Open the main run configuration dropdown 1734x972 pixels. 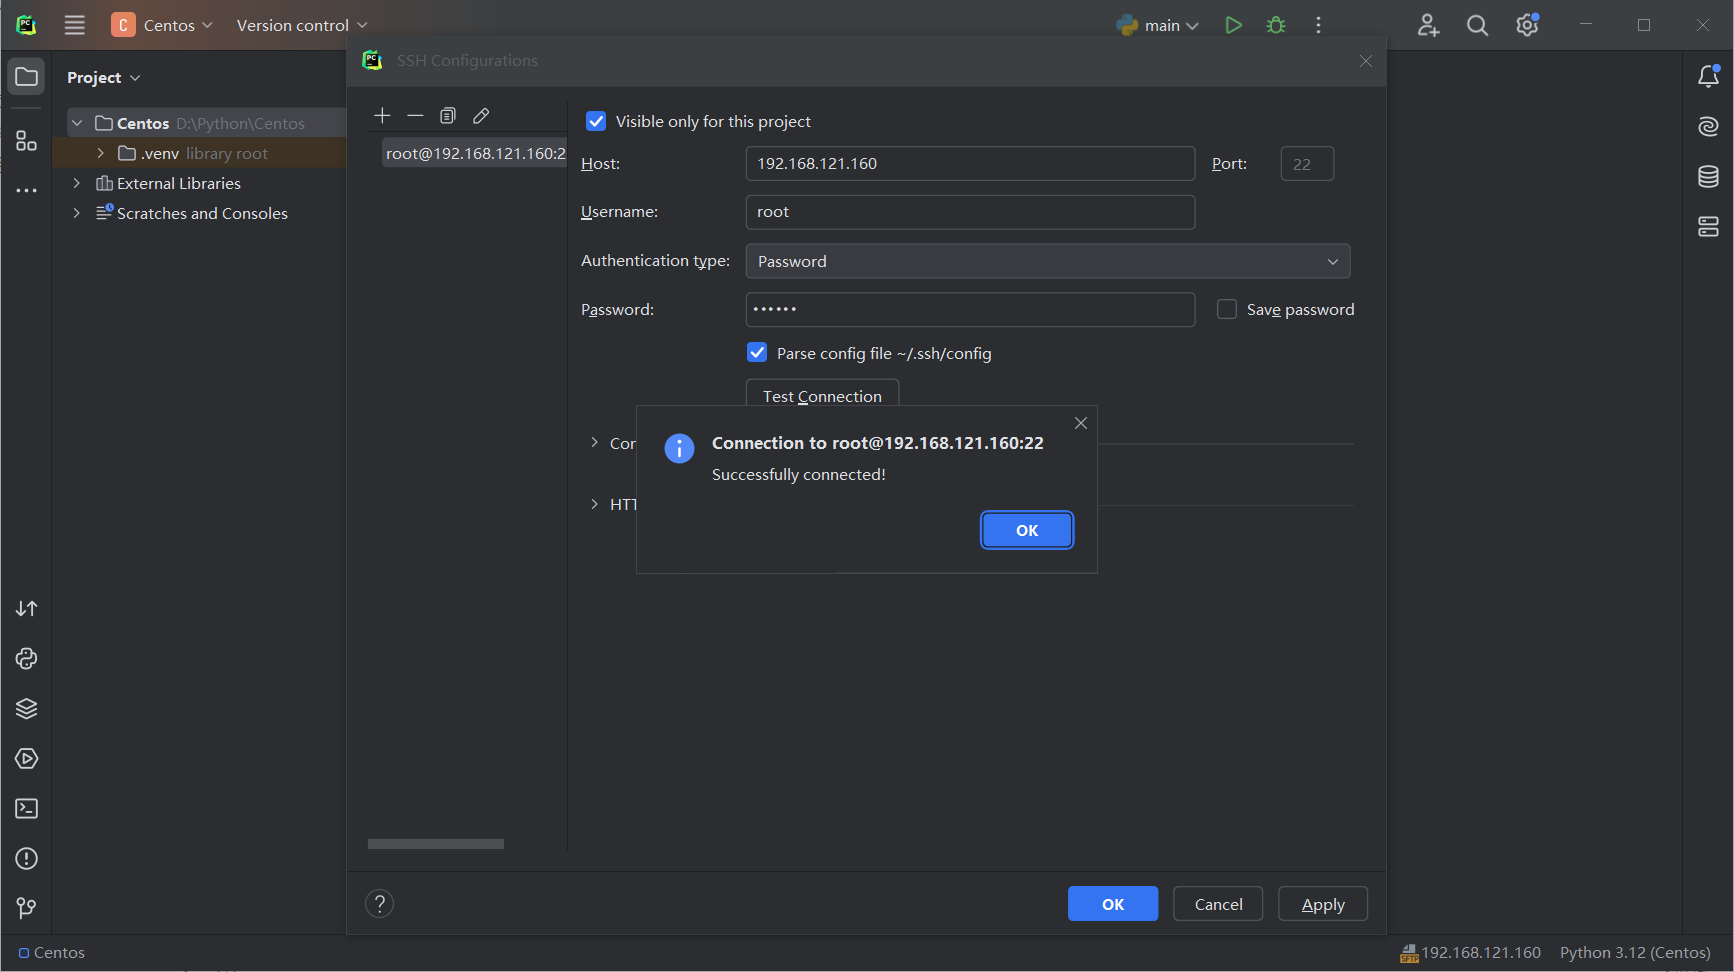[1158, 25]
